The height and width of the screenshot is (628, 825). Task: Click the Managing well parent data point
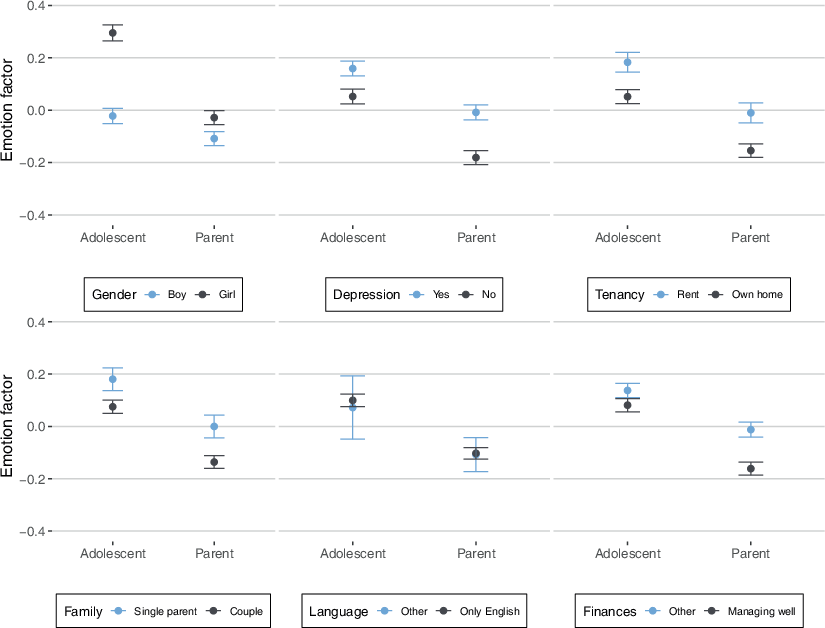click(751, 468)
